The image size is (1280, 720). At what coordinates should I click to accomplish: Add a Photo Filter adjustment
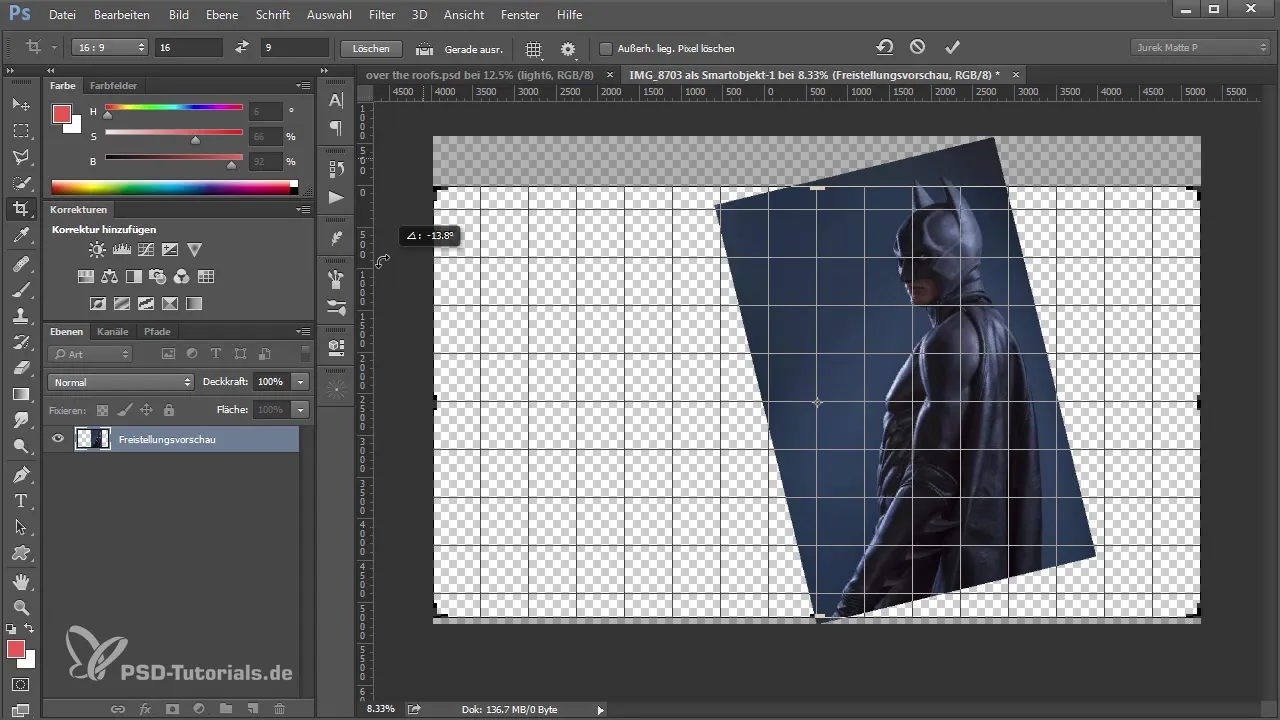(x=158, y=277)
